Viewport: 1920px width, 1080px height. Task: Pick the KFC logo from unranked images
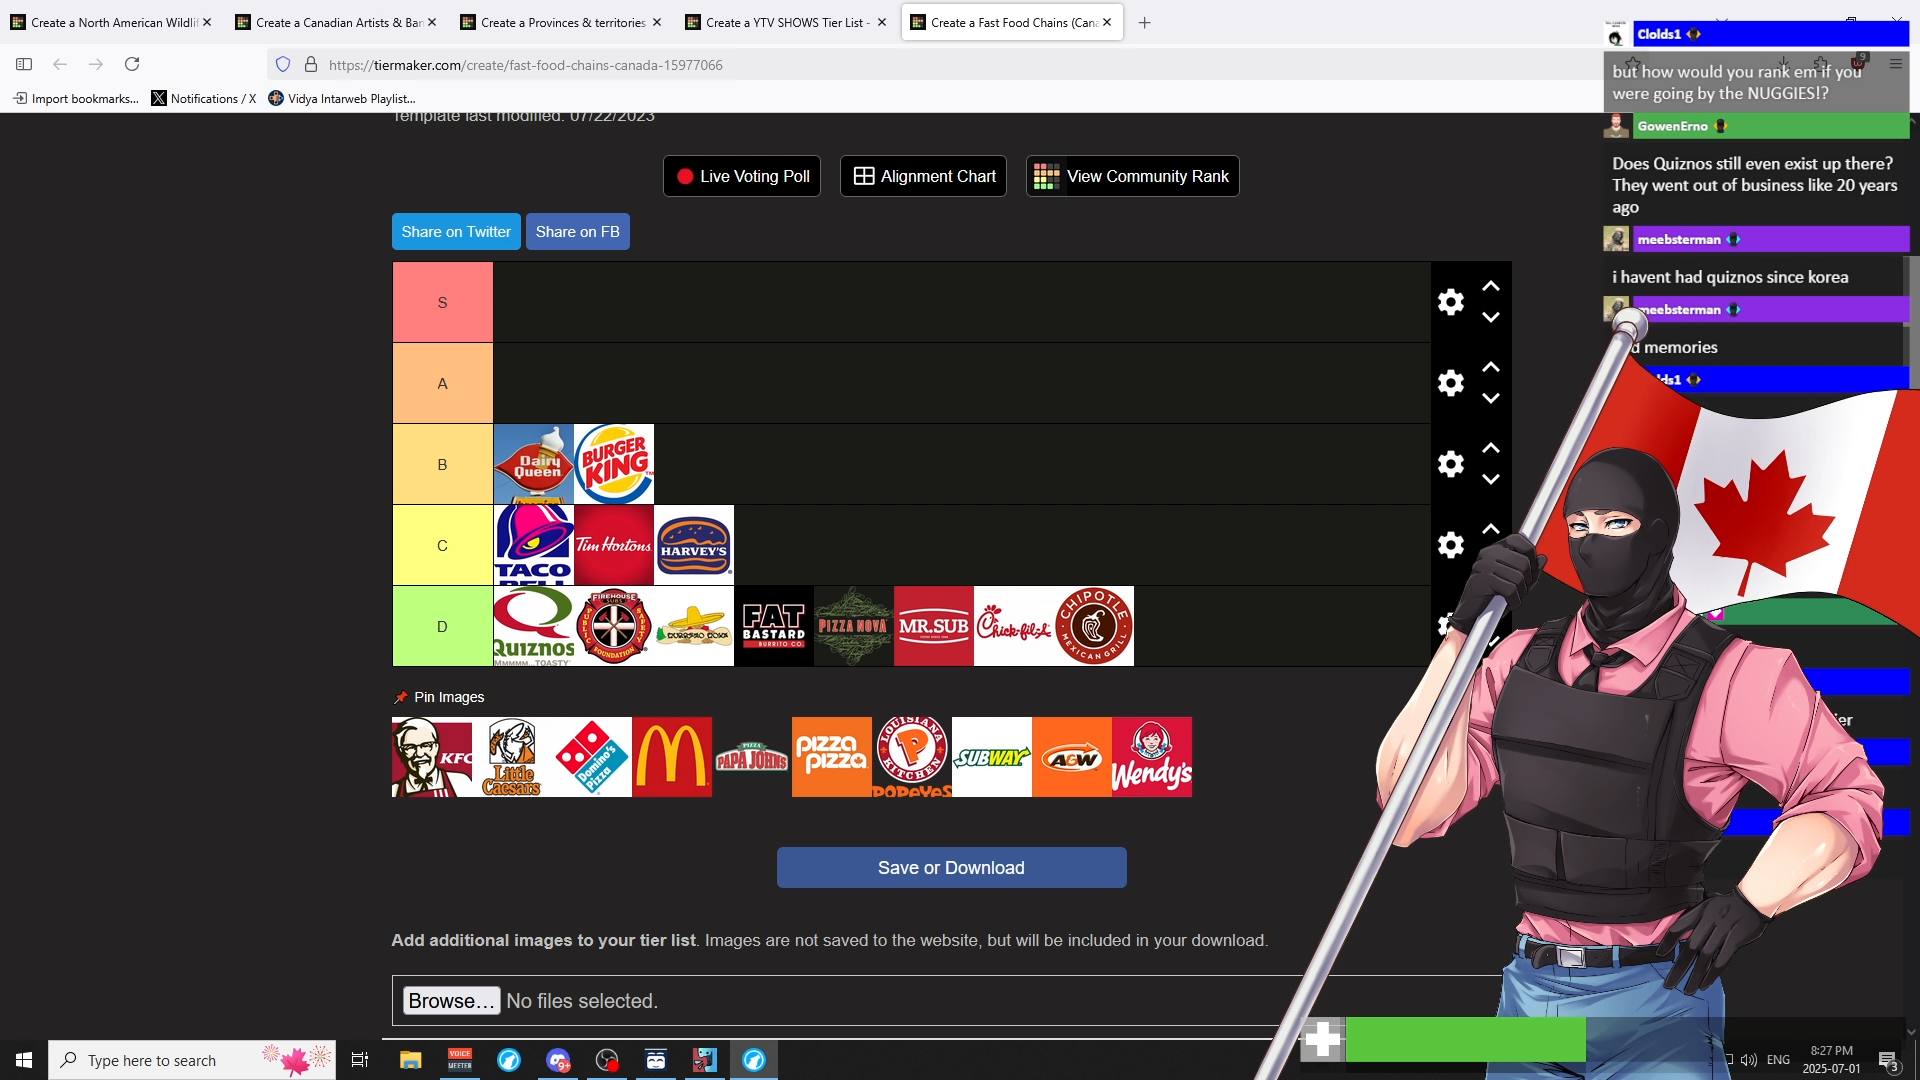pos(432,757)
